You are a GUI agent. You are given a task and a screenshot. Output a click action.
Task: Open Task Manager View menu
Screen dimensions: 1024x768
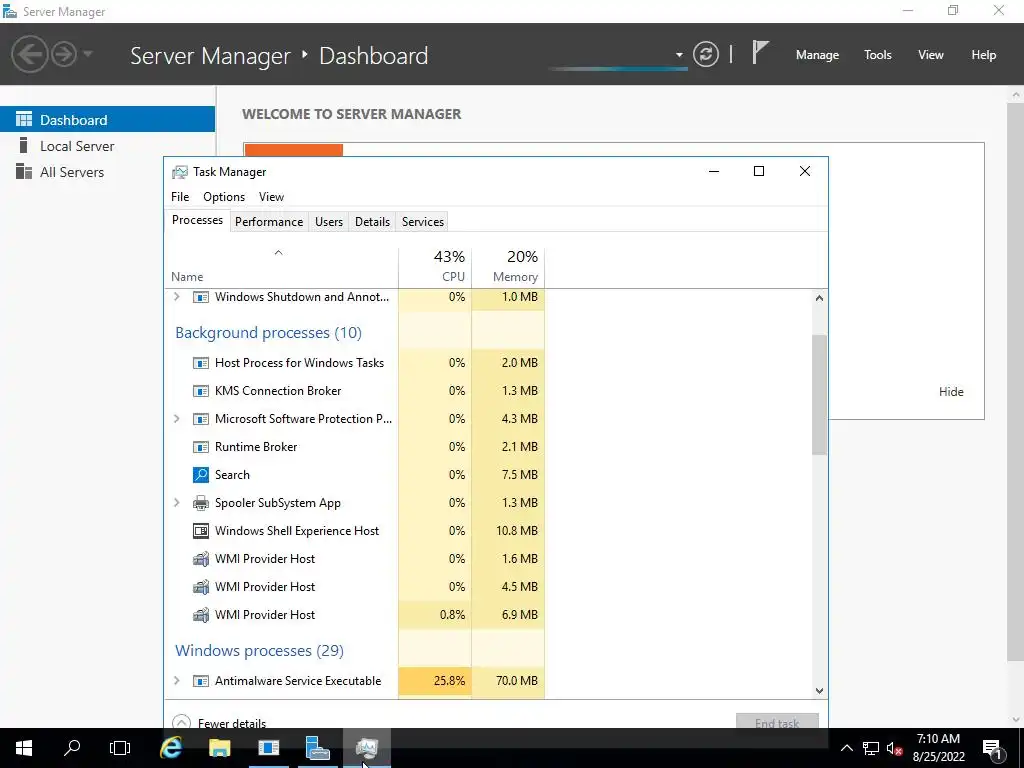click(271, 197)
